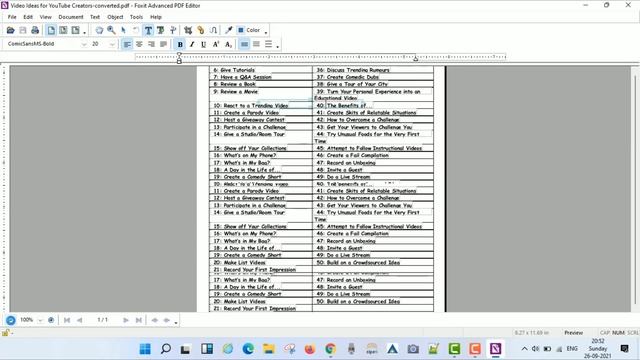Viewport: 640px width, 360px height.
Task: Click the vertical text tool icon
Action: click(x=173, y=30)
